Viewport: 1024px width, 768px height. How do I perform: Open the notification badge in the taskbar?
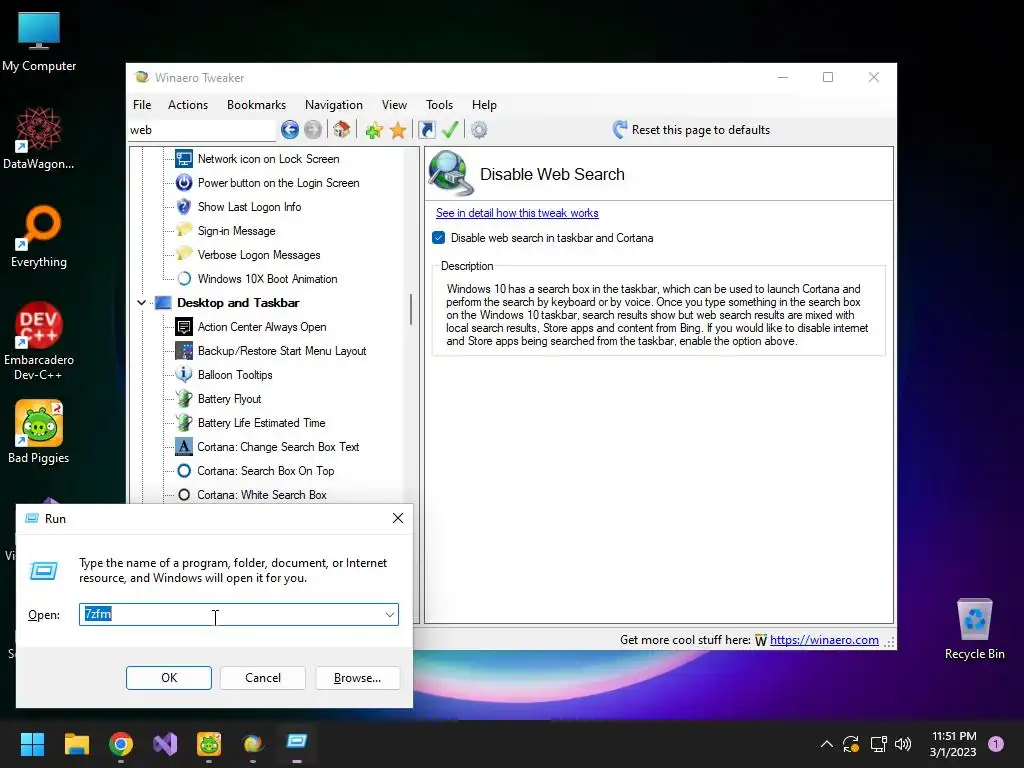pyautogui.click(x=996, y=744)
